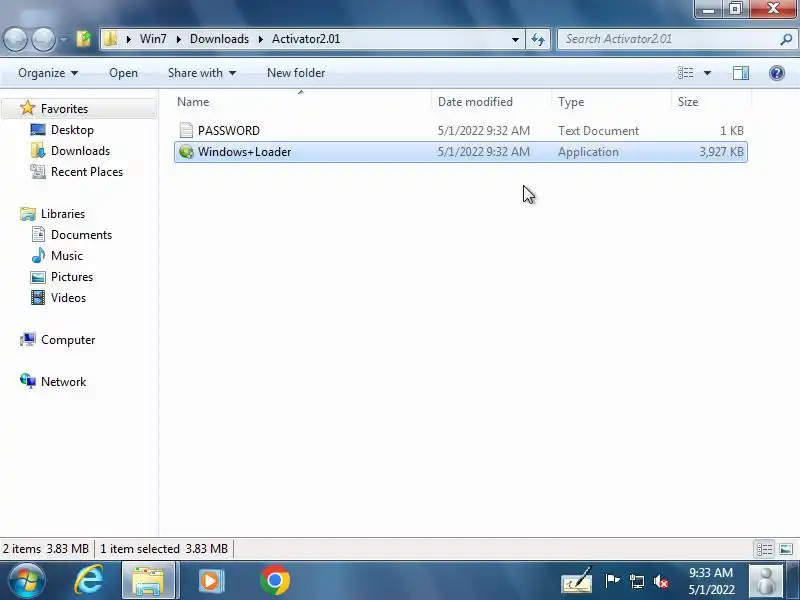Open Desktop under Favorites
The width and height of the screenshot is (800, 600).
point(72,130)
